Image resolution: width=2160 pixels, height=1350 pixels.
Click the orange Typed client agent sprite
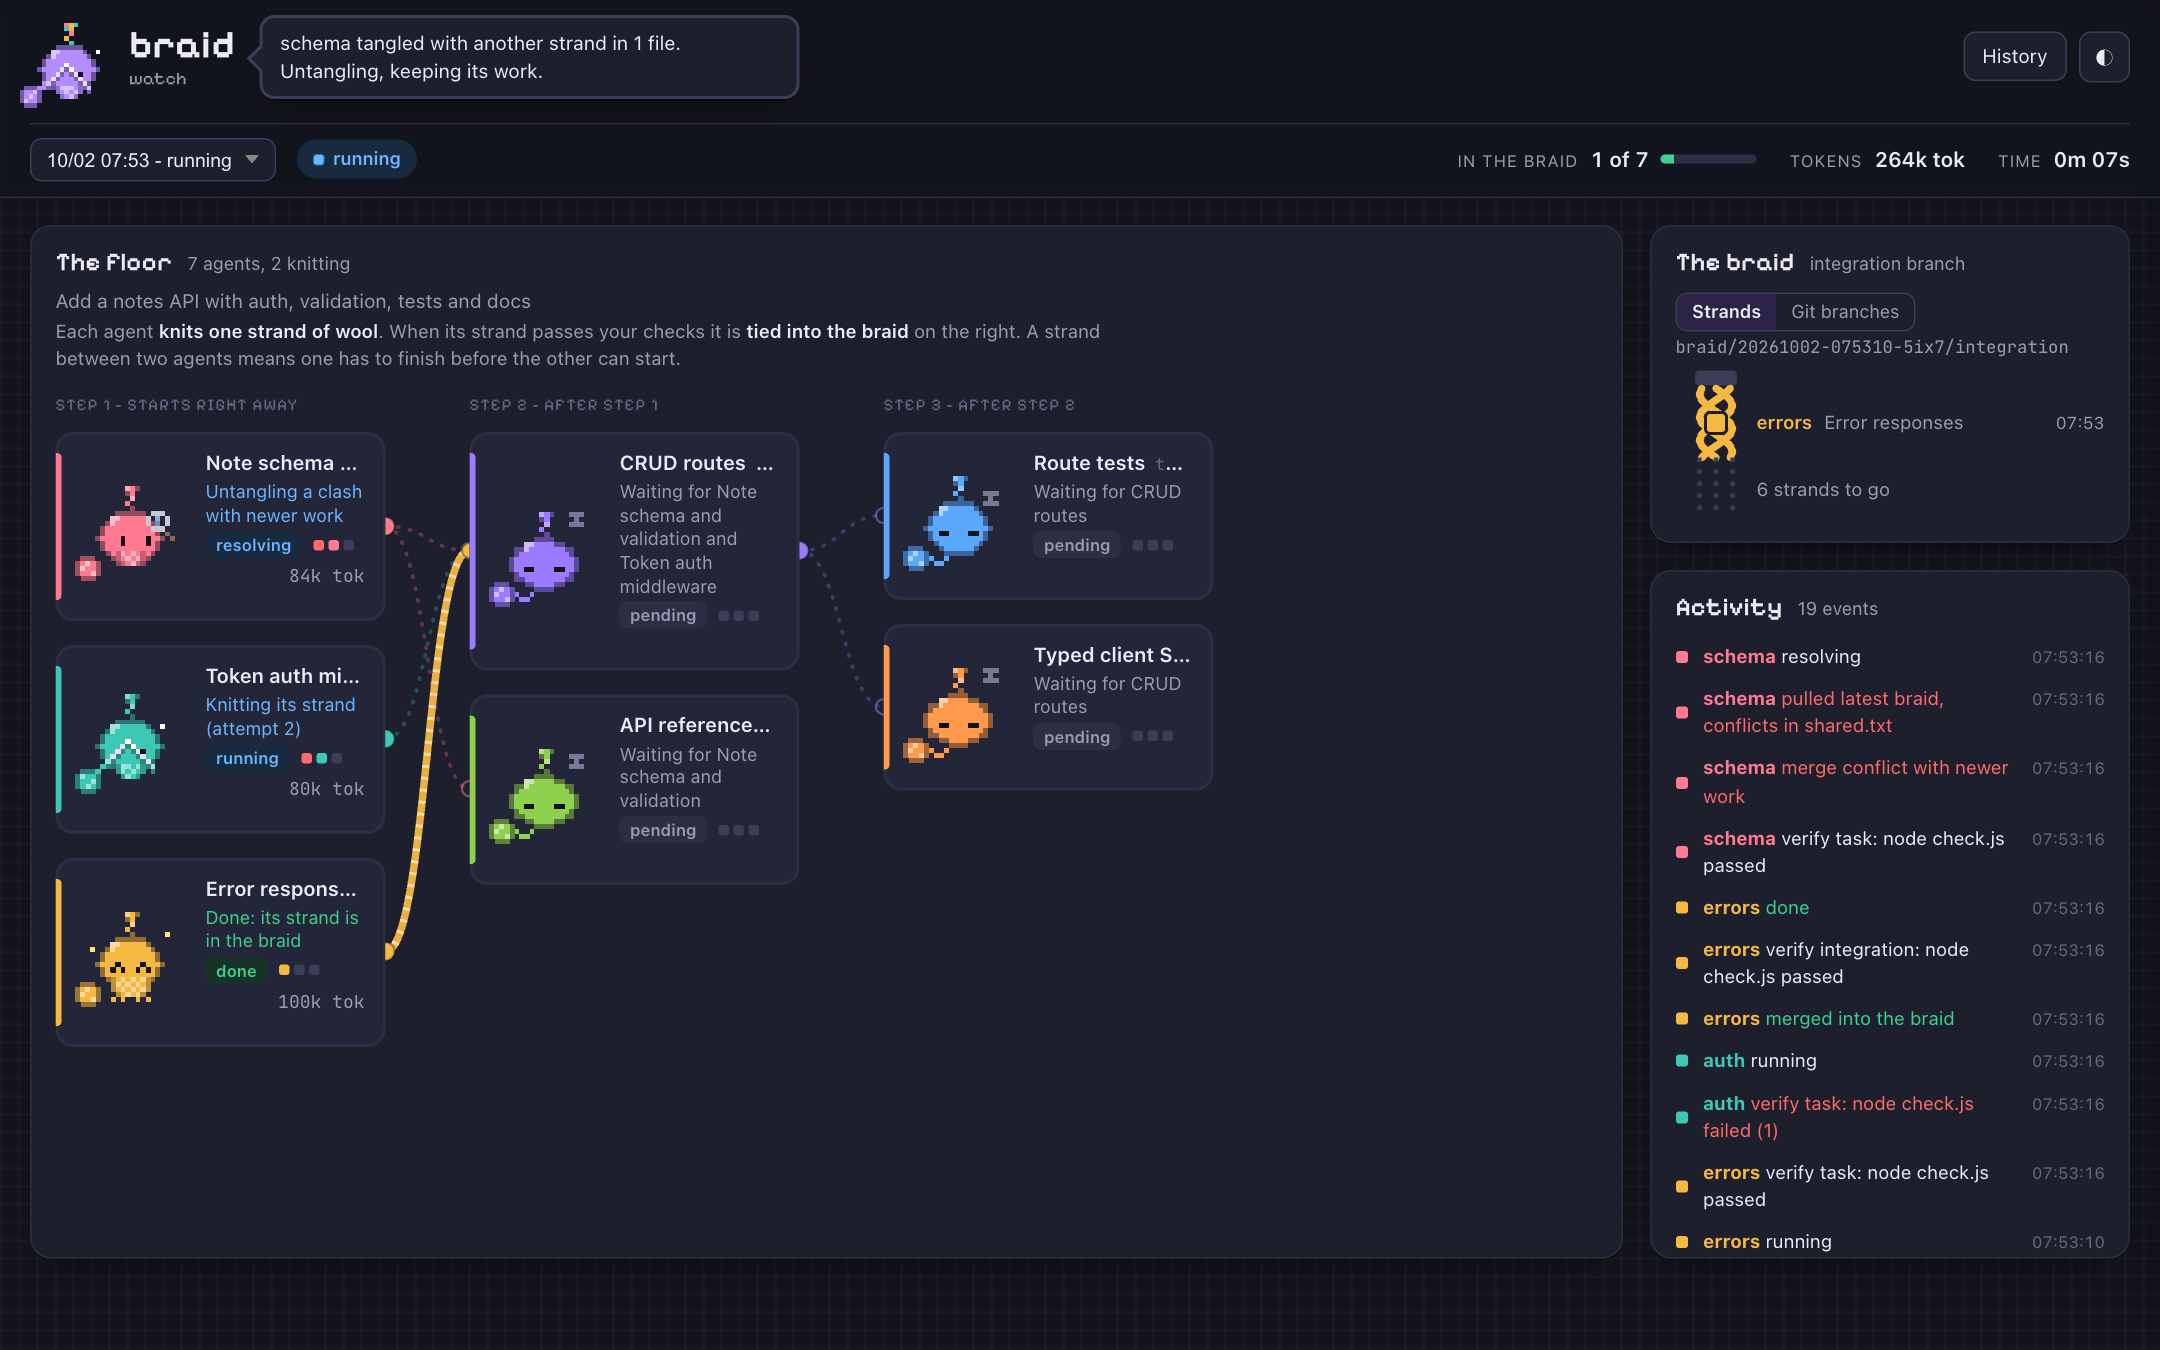click(950, 716)
